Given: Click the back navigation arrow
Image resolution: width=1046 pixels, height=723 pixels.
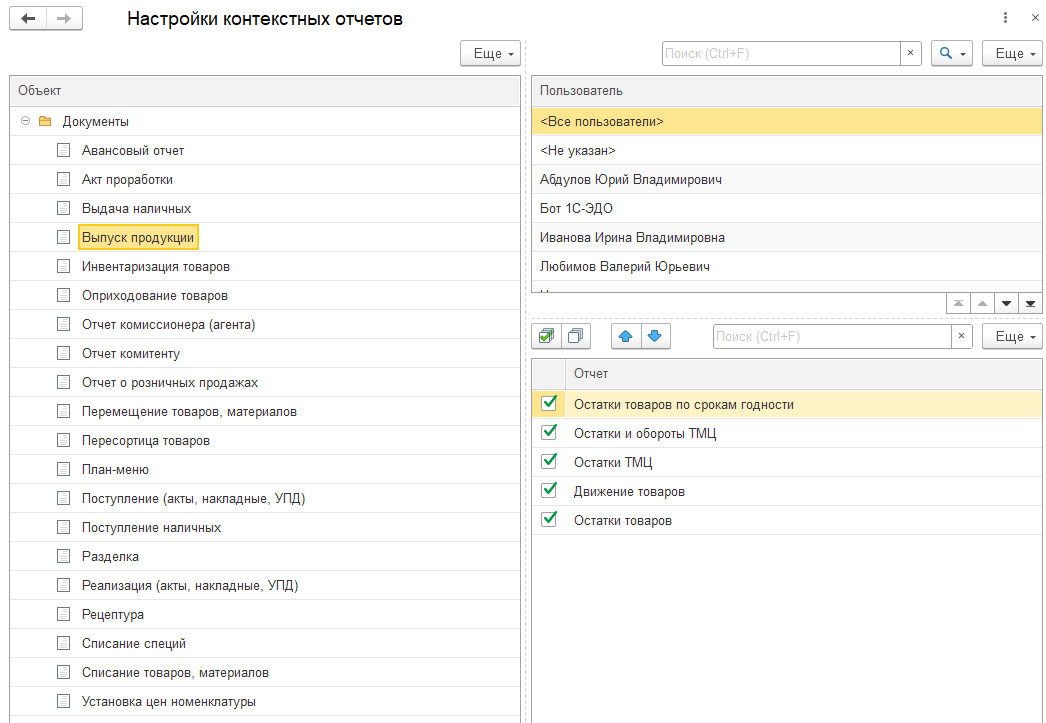Looking at the screenshot, I should [x=28, y=19].
